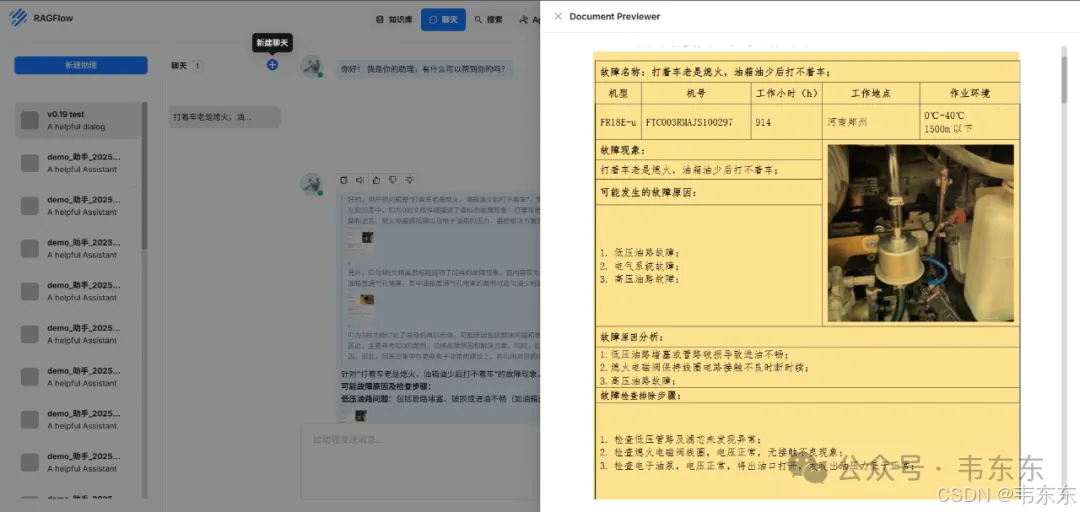This screenshot has width=1080, height=512.
Task: Click the thumbs-down icon on the answer
Action: [393, 180]
